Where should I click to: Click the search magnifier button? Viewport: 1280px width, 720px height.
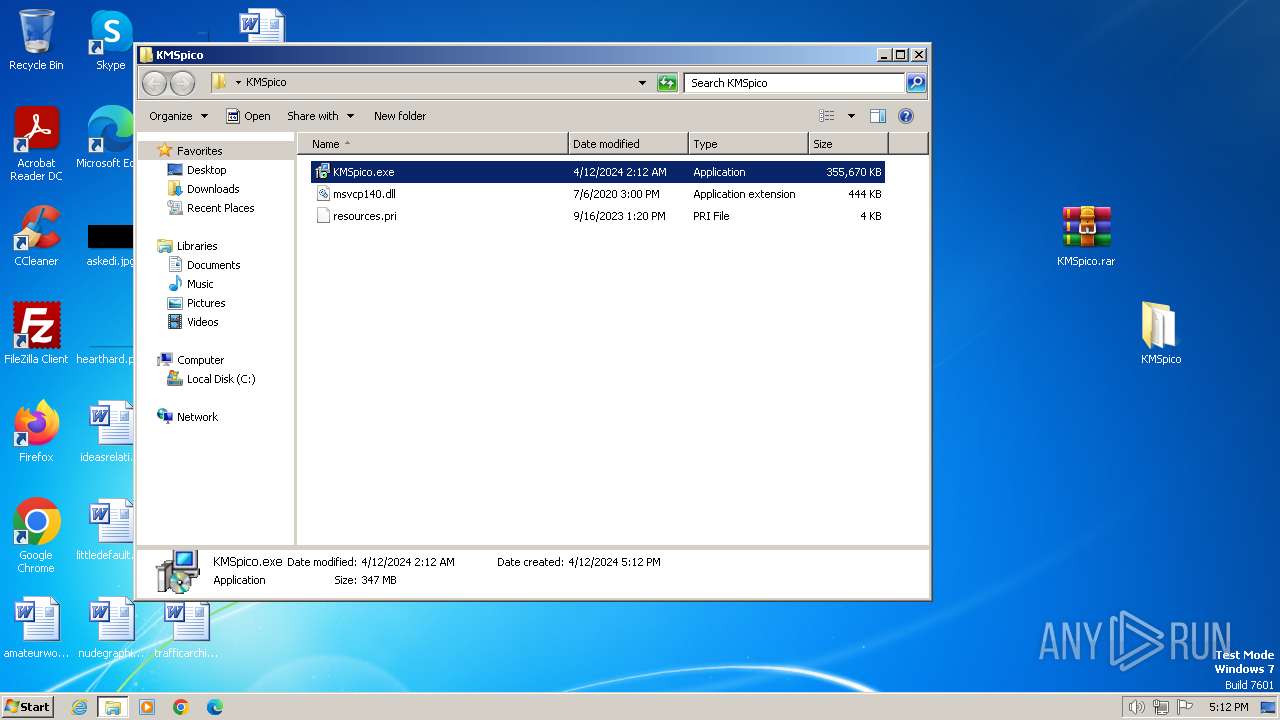pyautogui.click(x=915, y=83)
